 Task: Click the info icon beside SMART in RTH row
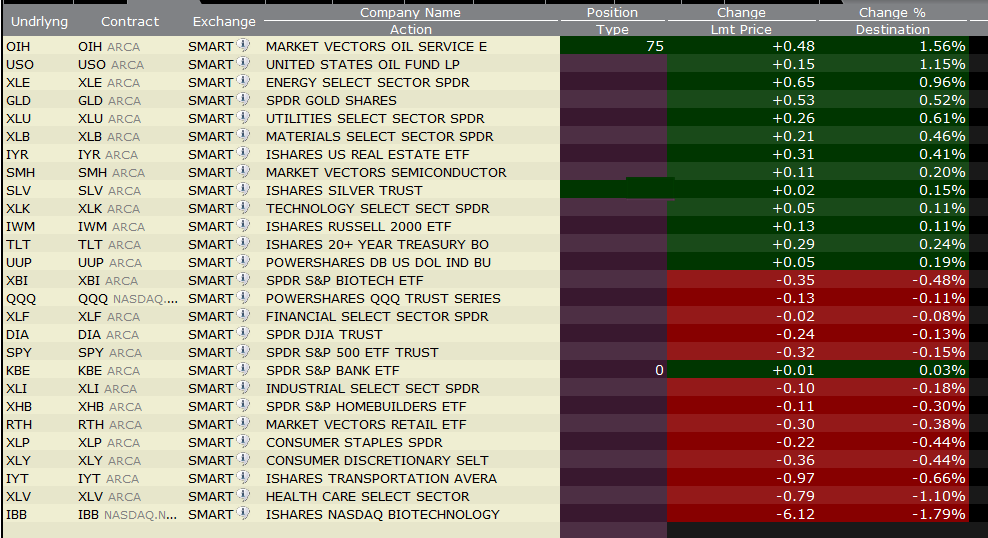coord(243,424)
